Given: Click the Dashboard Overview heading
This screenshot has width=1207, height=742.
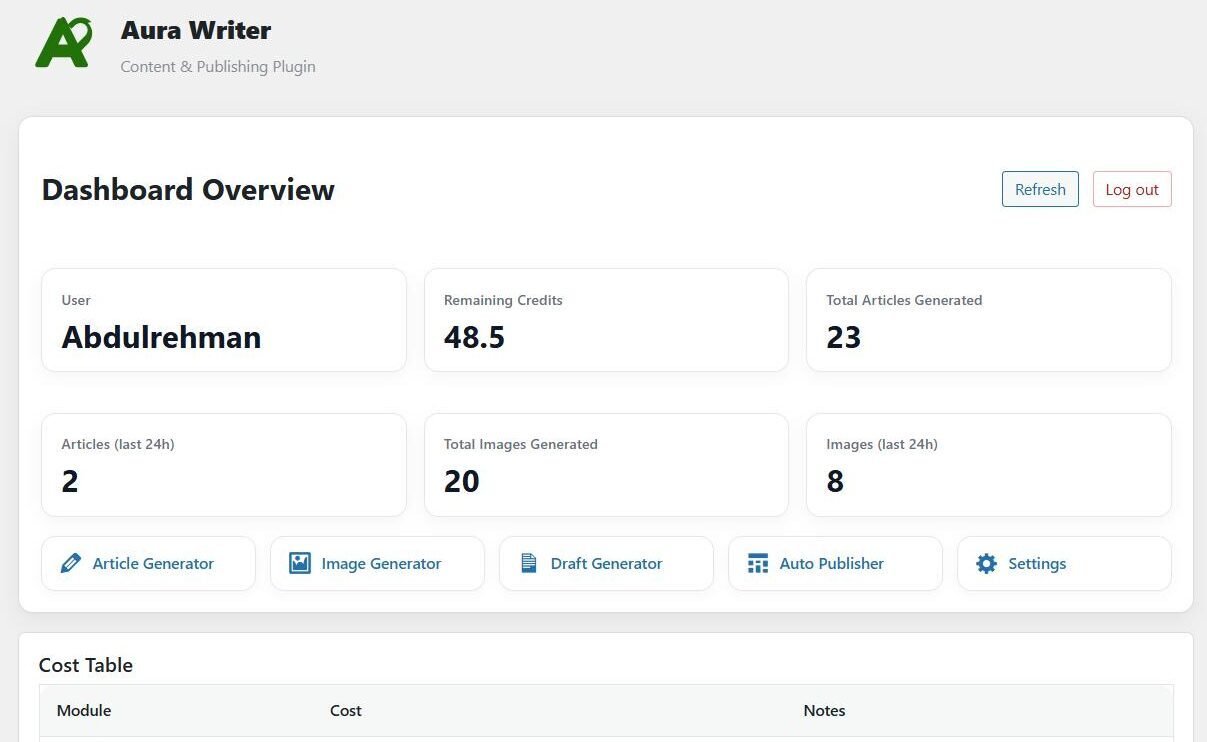Looking at the screenshot, I should pos(187,190).
